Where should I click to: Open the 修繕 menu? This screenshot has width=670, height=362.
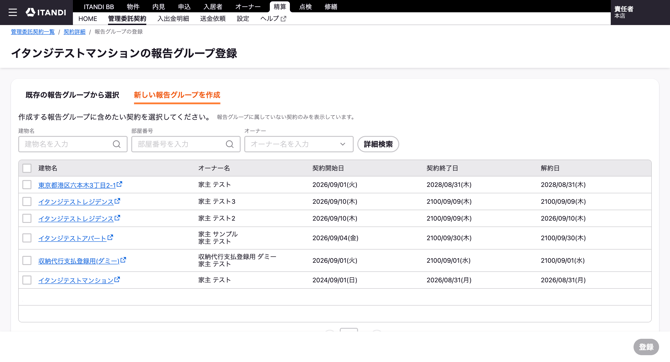(331, 7)
